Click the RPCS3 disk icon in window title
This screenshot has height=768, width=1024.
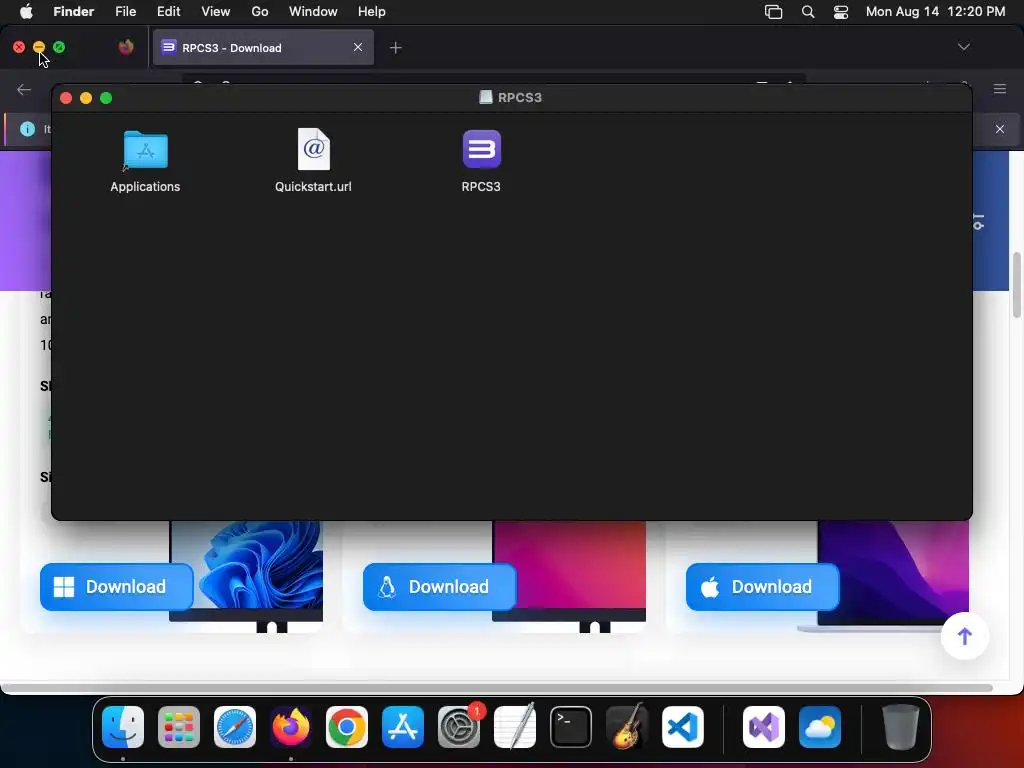486,97
